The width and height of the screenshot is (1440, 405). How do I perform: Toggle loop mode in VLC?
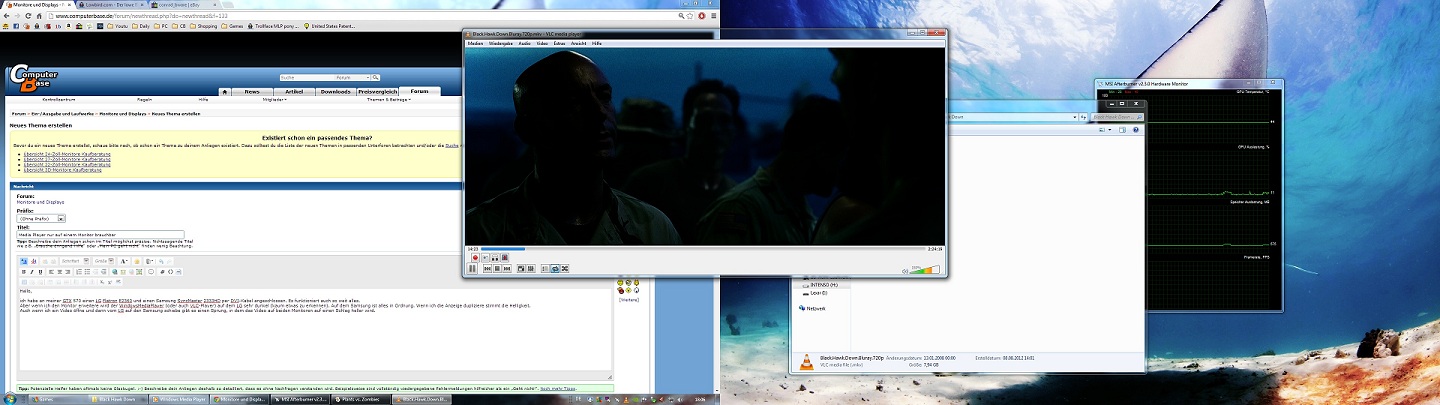pos(555,268)
